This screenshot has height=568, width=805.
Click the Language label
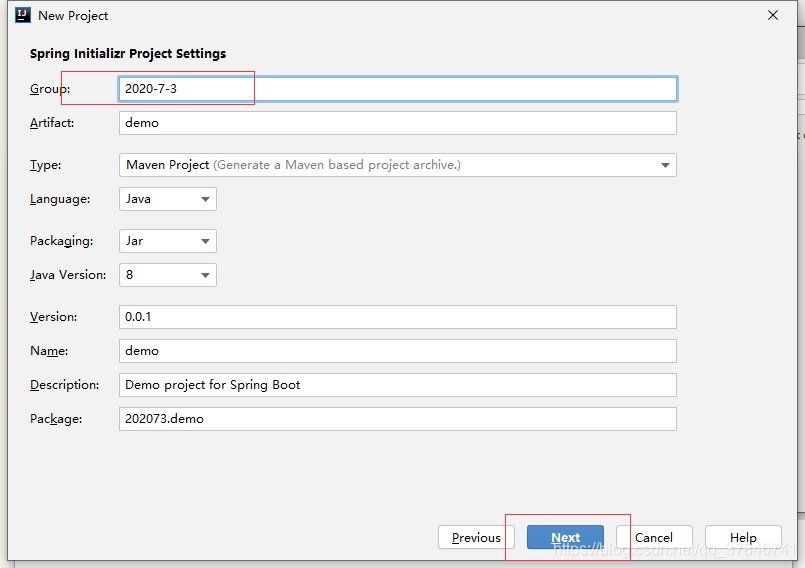pos(60,199)
